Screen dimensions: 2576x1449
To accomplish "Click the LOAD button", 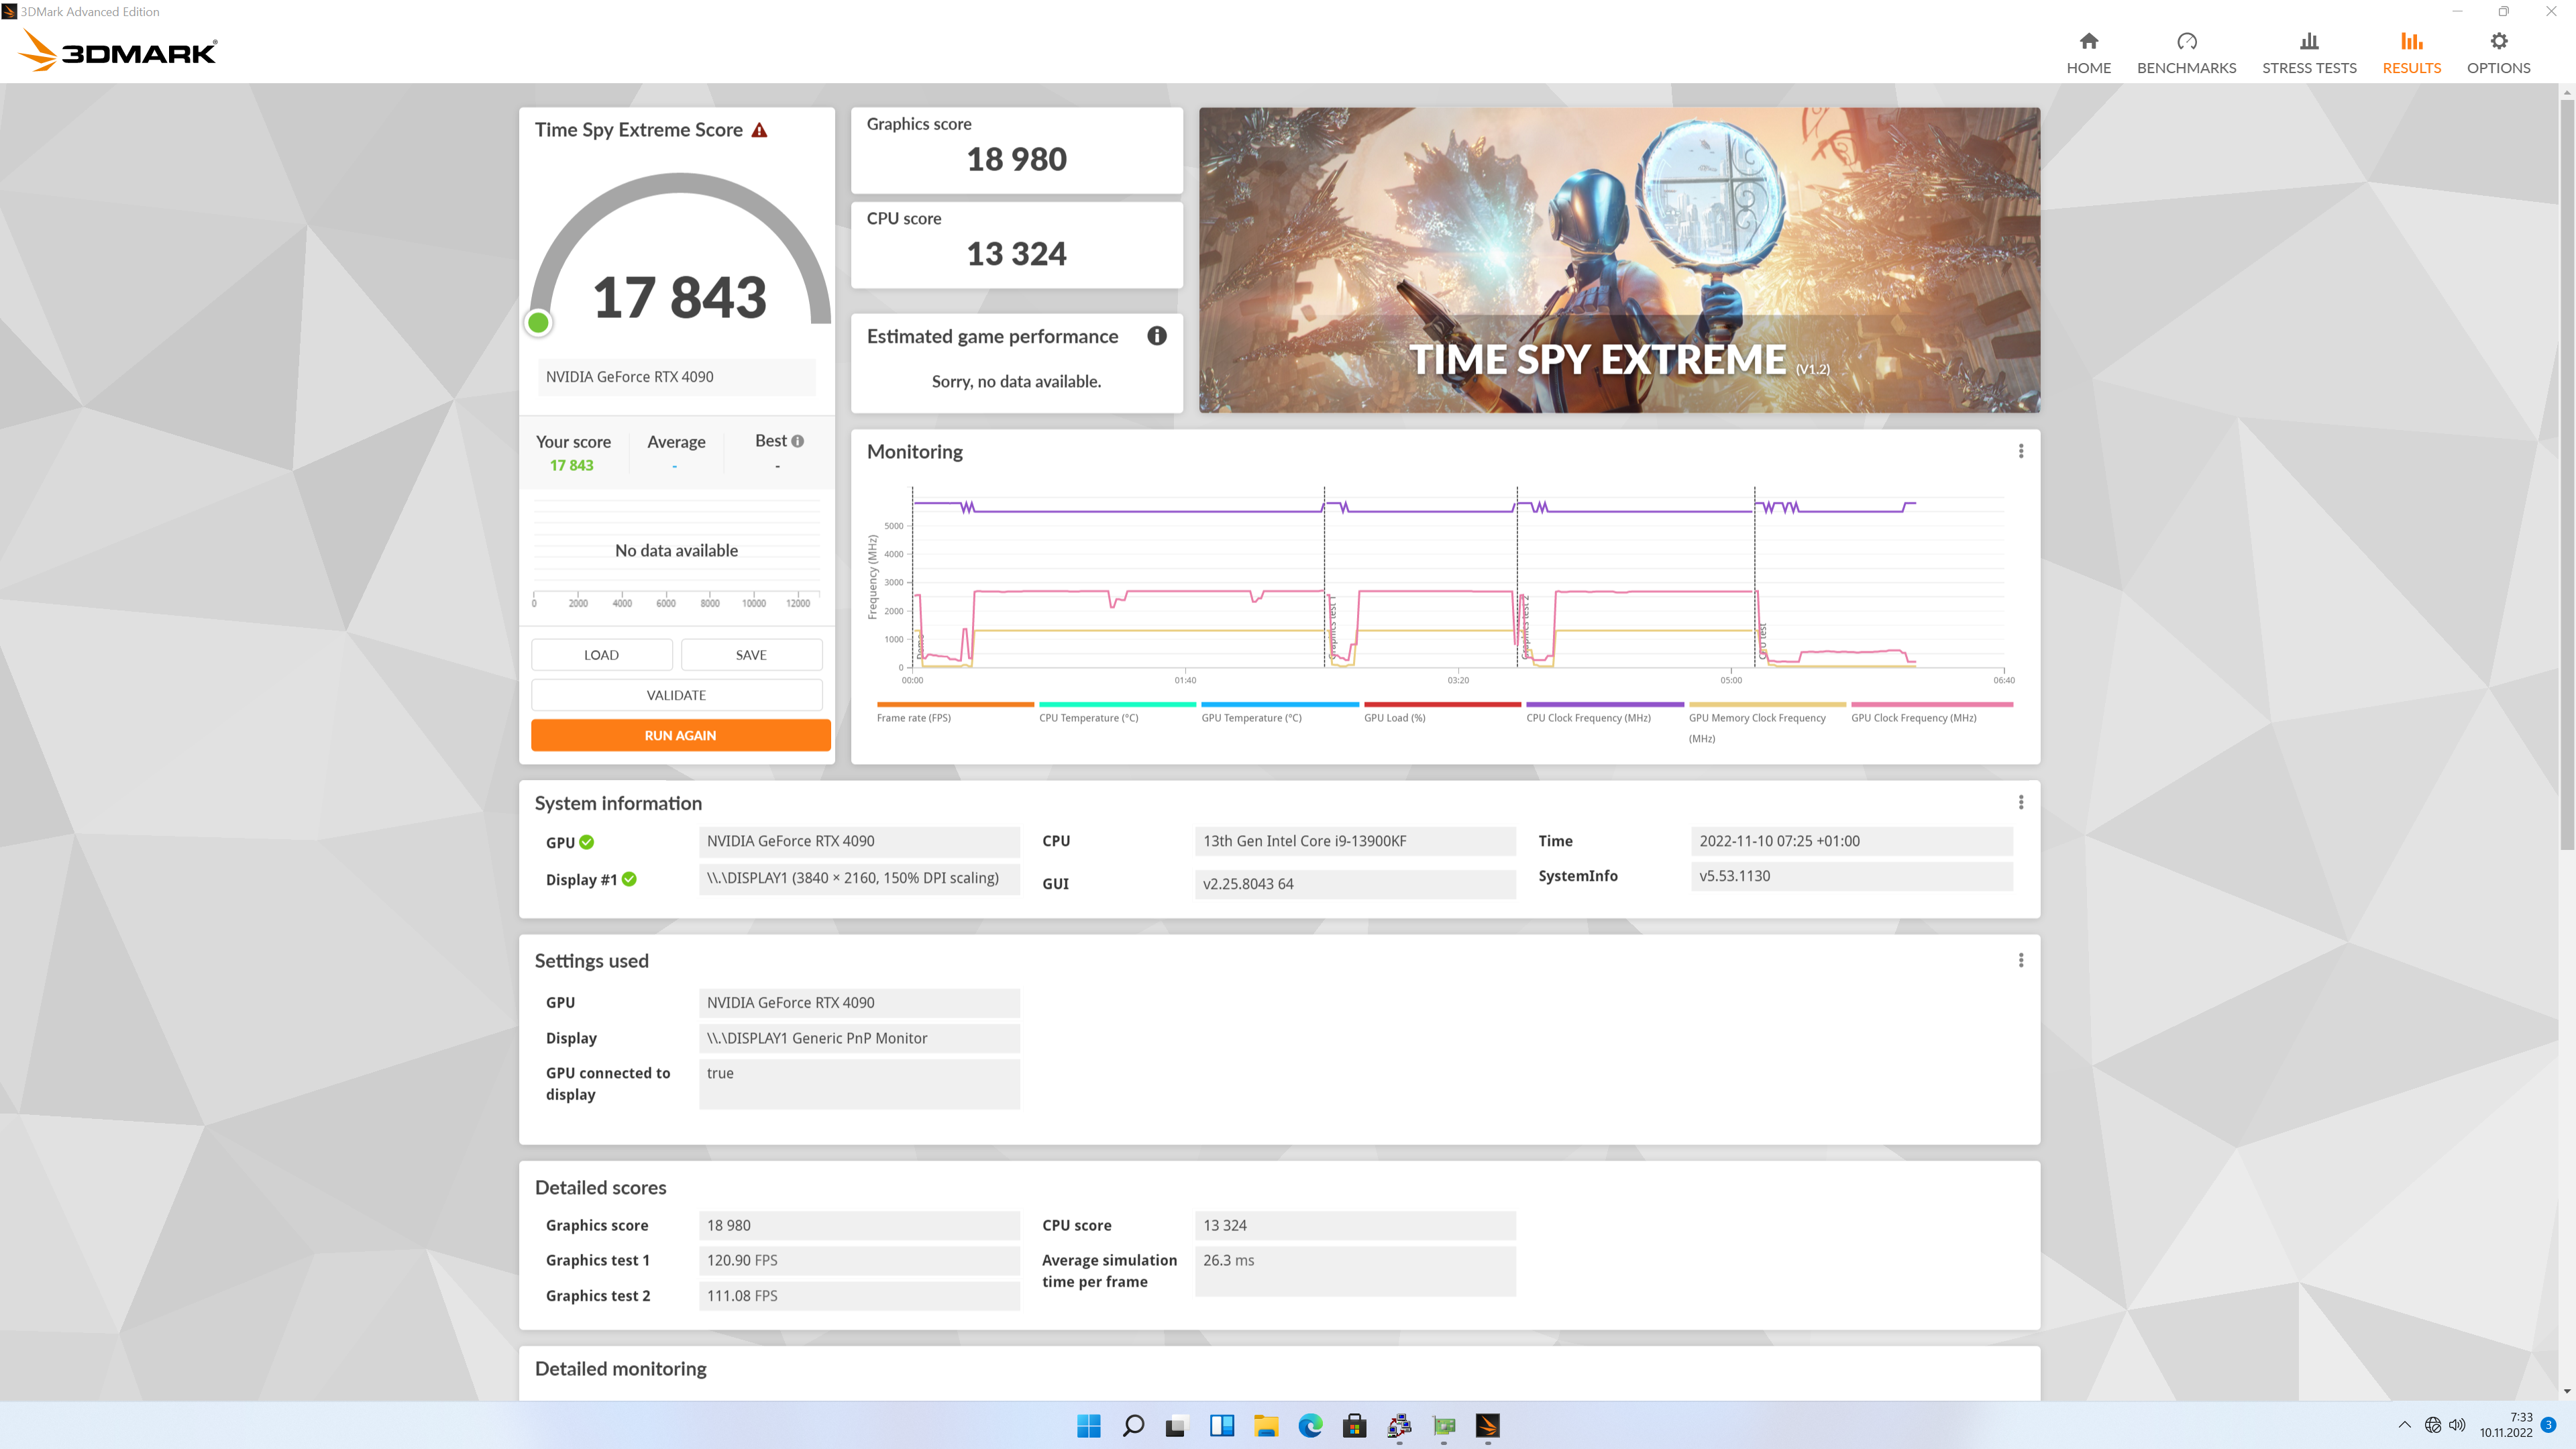I will pos(601,655).
